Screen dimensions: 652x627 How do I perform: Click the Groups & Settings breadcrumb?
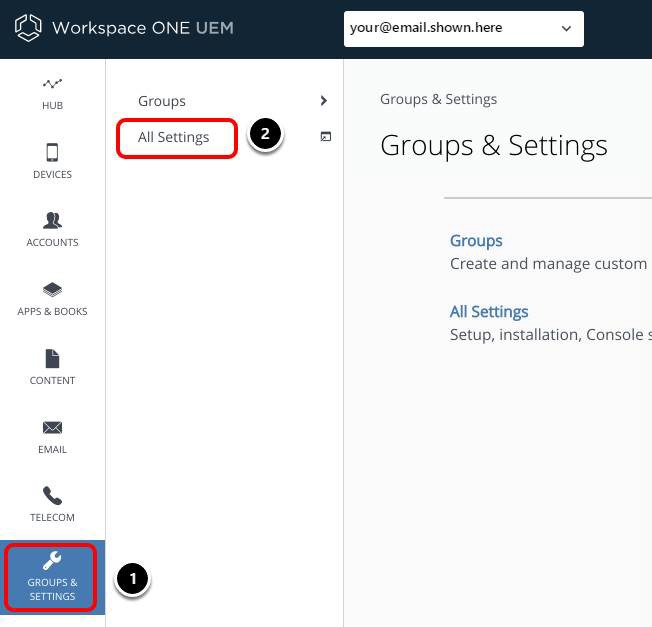pyautogui.click(x=438, y=99)
